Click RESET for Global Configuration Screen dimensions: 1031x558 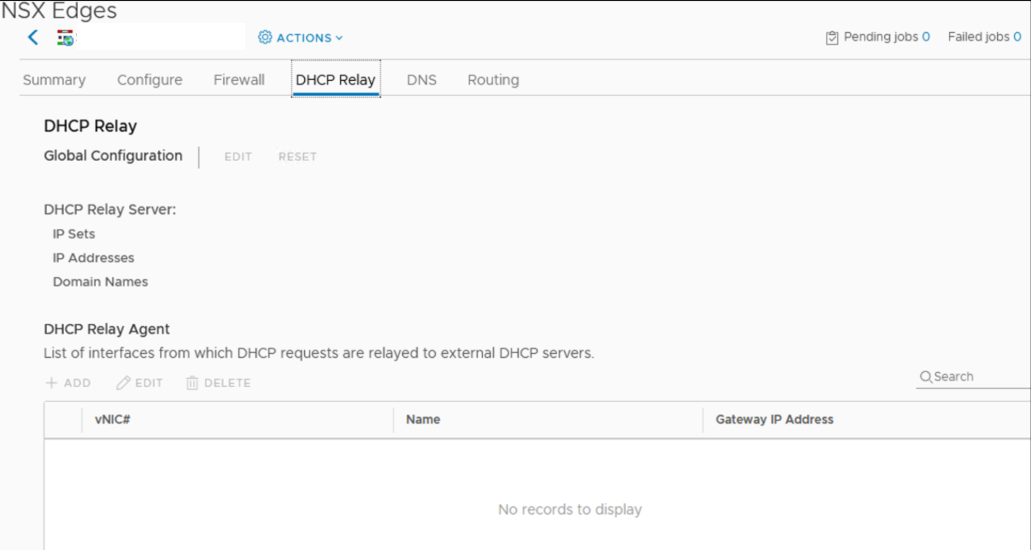pos(297,156)
